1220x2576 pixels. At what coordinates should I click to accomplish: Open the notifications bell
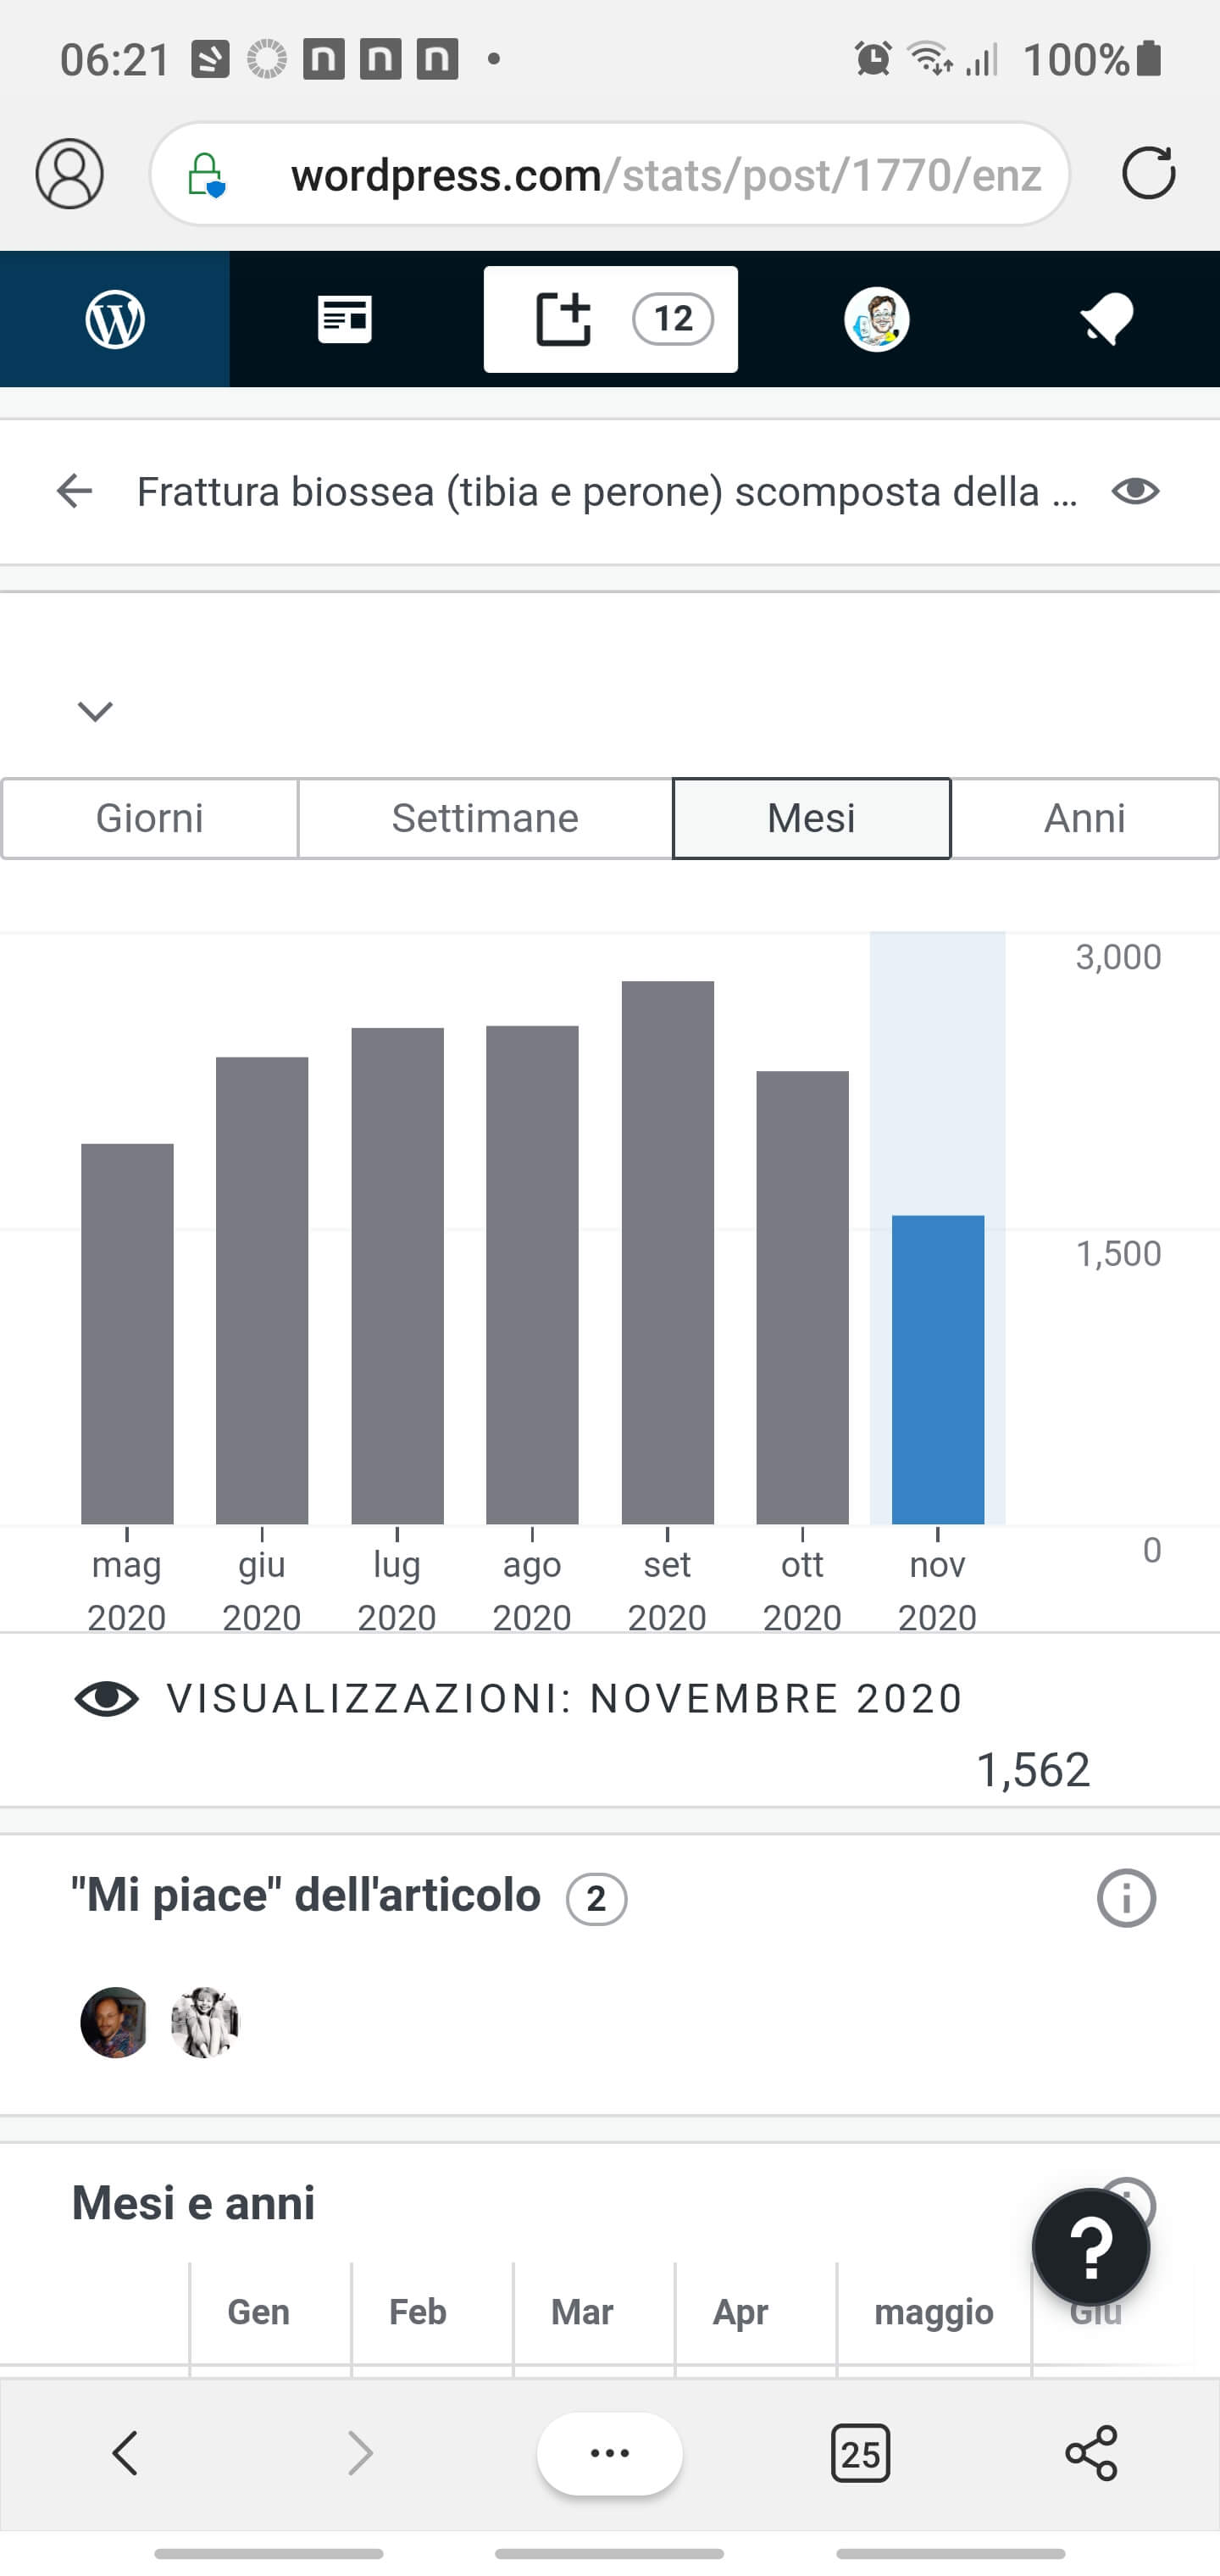[x=1106, y=319]
